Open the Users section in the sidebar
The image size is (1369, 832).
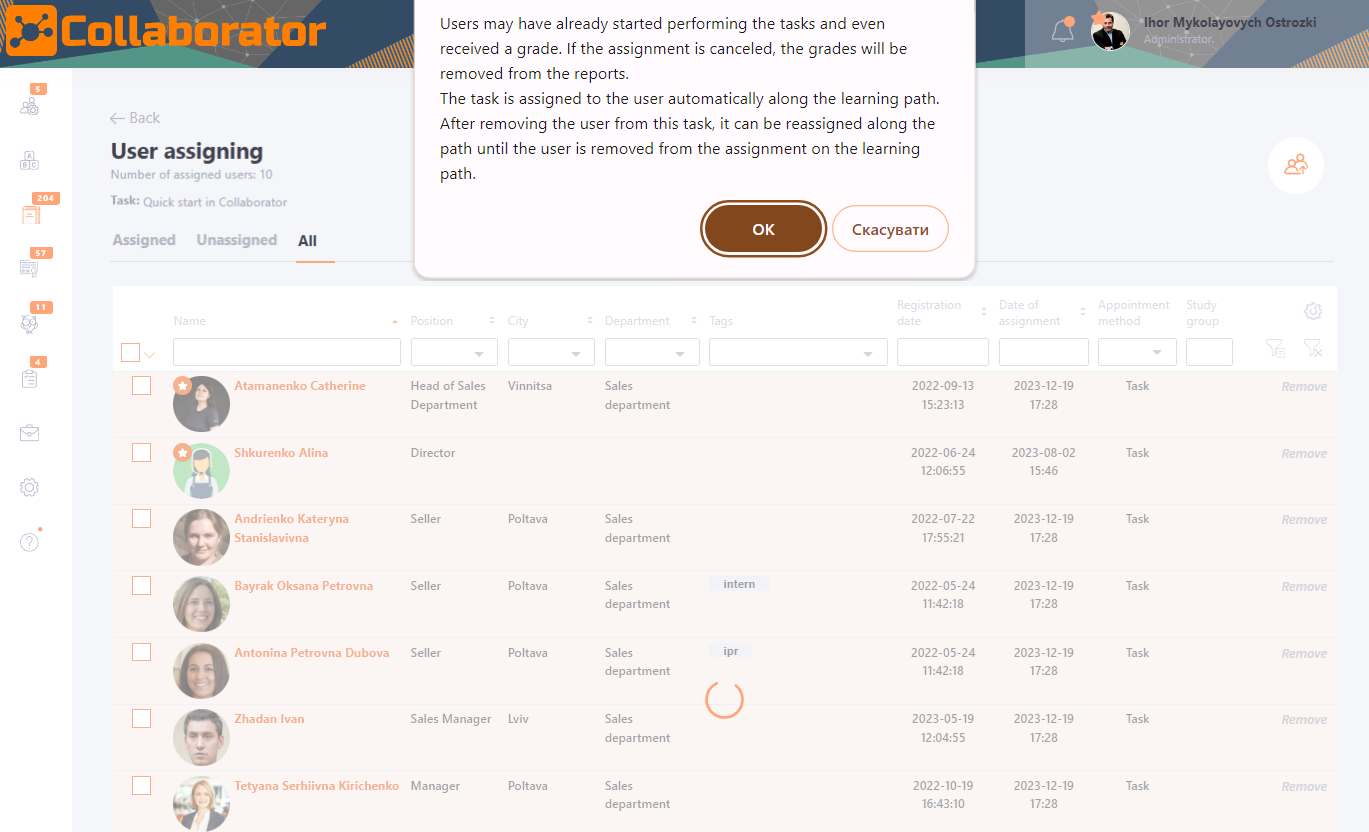click(x=29, y=105)
